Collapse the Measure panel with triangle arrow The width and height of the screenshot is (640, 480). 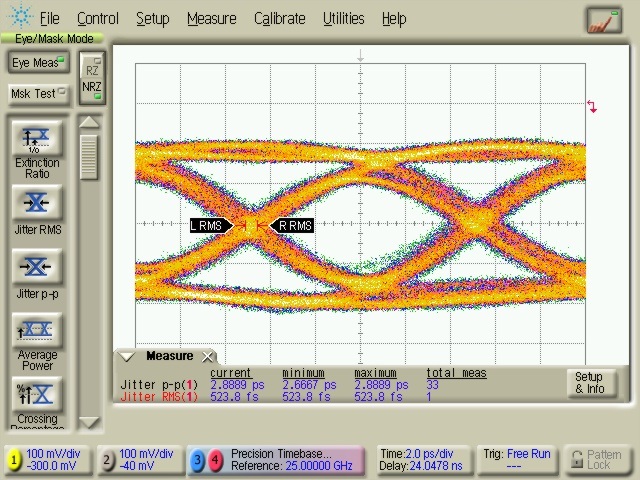tap(127, 356)
